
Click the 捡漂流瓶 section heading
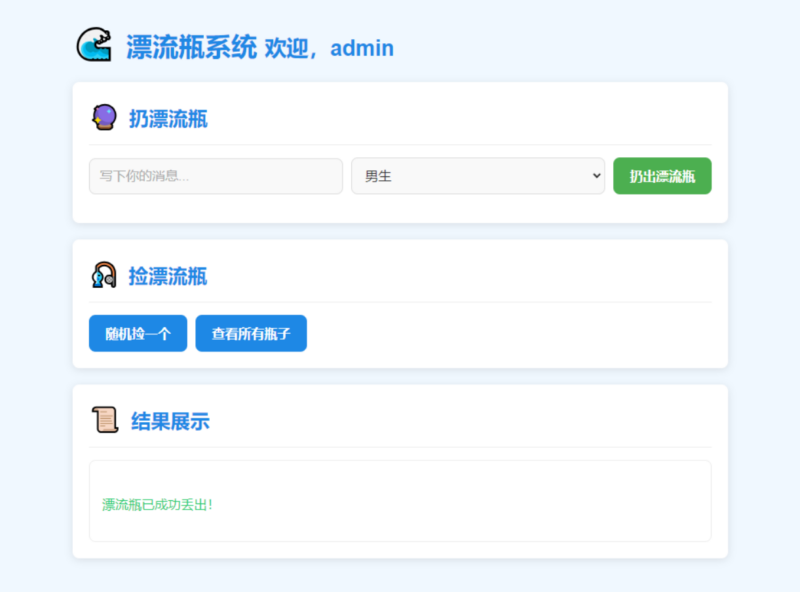[x=168, y=276]
